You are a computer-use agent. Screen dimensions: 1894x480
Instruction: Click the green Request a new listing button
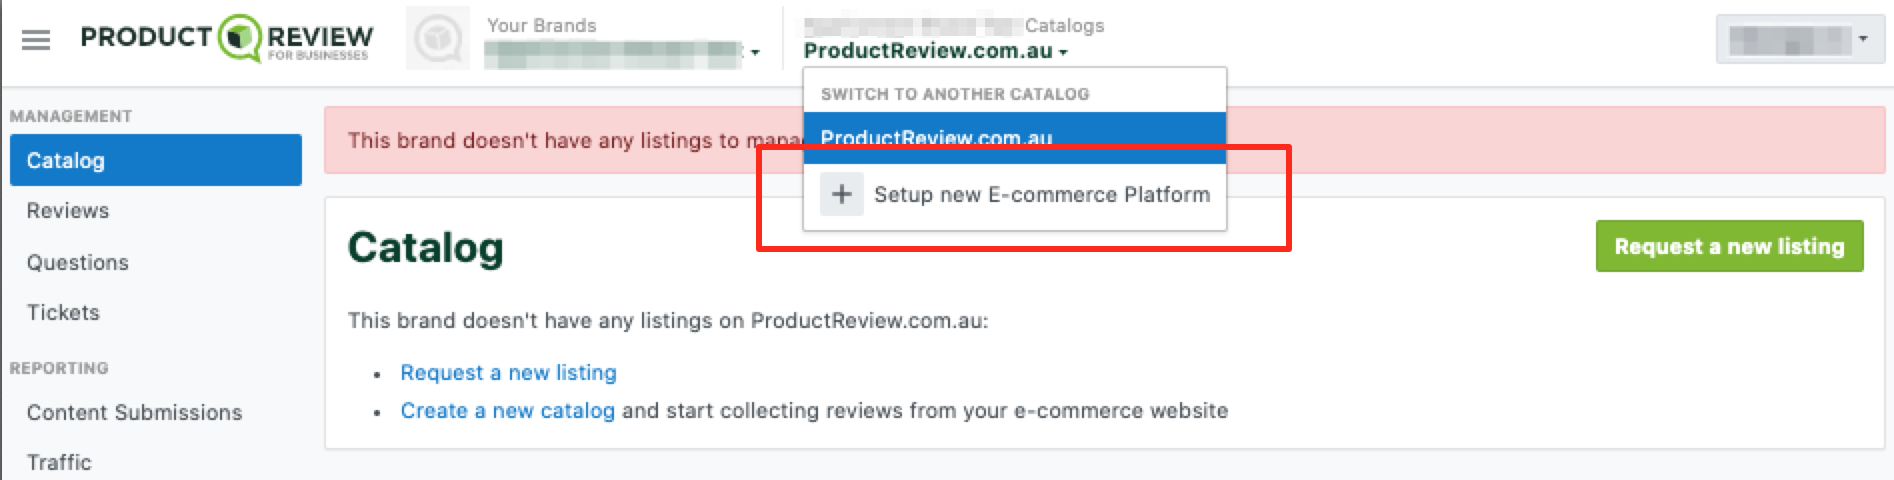click(1729, 246)
